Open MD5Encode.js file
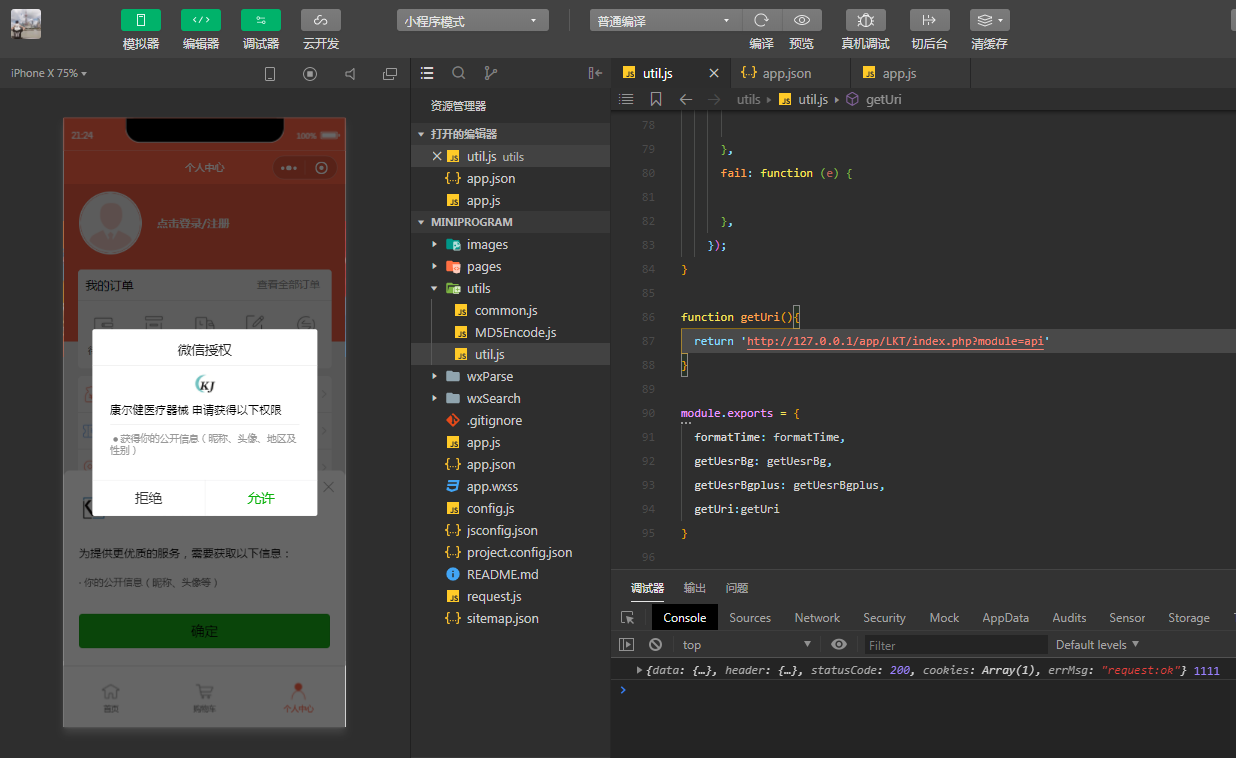The height and width of the screenshot is (758, 1236). [511, 332]
